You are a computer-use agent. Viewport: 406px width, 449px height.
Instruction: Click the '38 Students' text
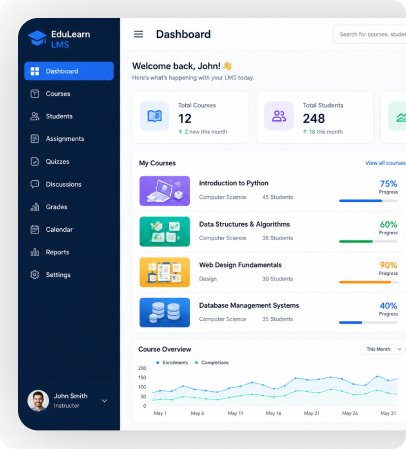(277, 238)
